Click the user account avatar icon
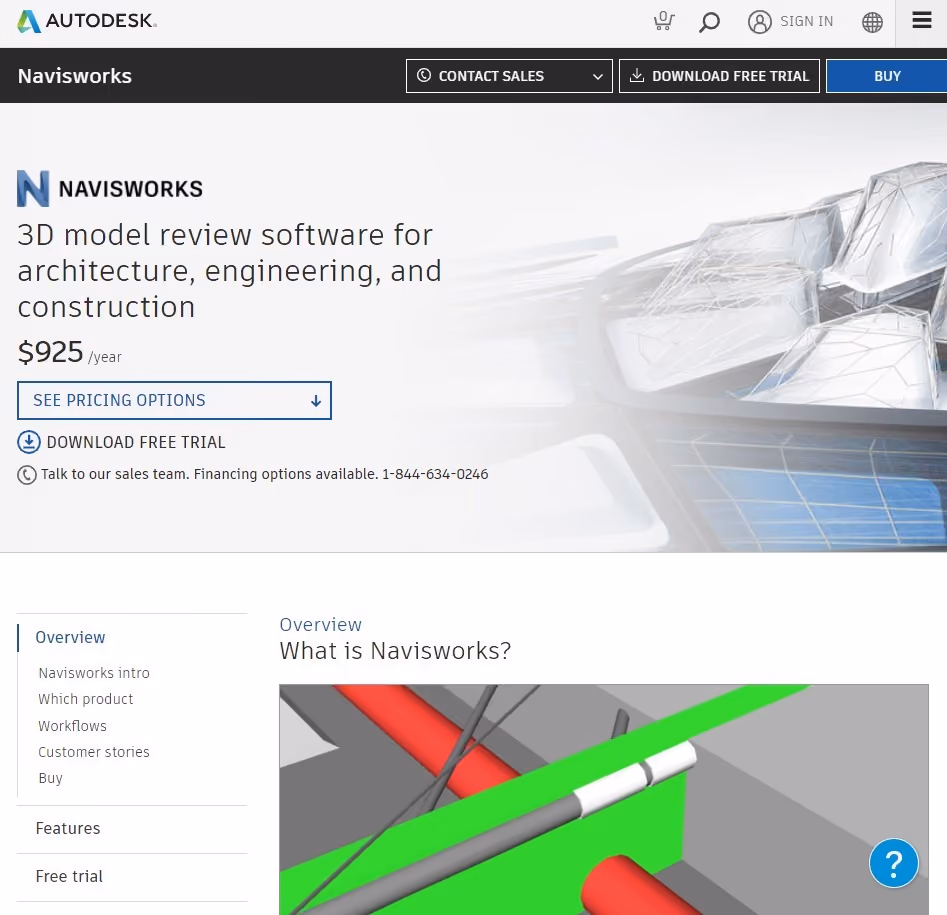The width and height of the screenshot is (947, 915). [760, 22]
